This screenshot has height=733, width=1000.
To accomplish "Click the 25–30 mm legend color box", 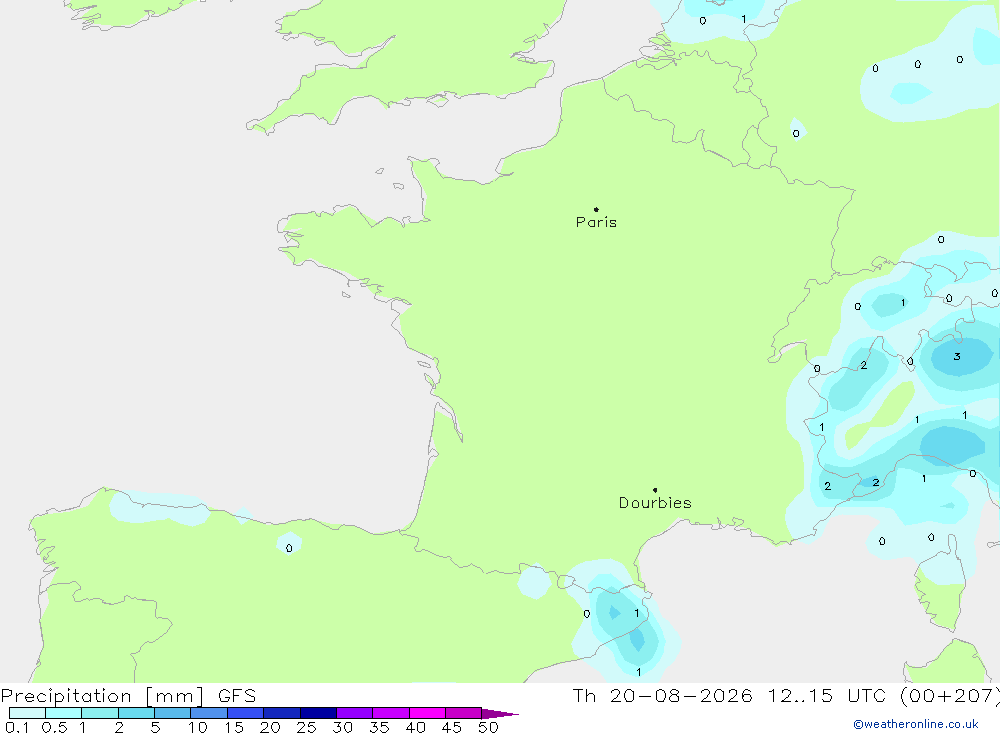I will point(318,713).
